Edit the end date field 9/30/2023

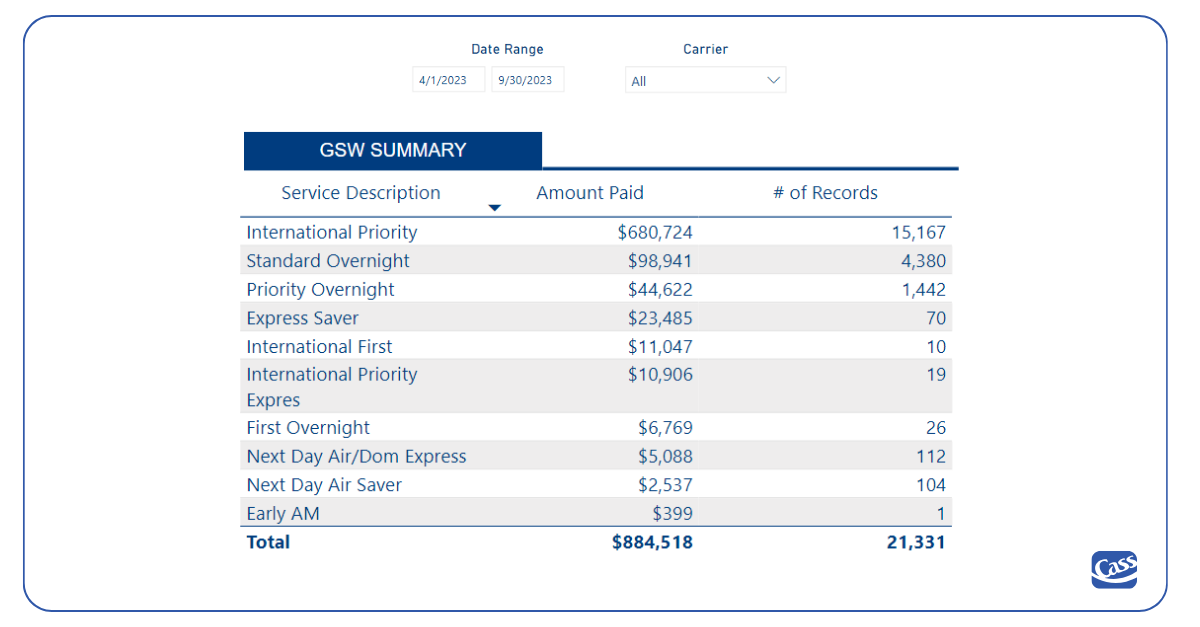pos(528,80)
